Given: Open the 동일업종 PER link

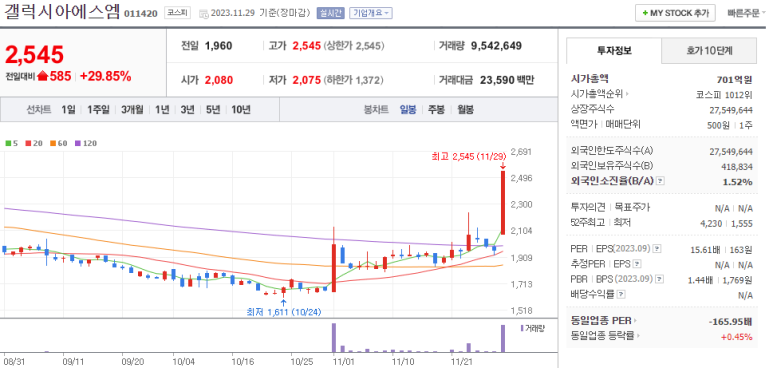Looking at the screenshot, I should (603, 321).
